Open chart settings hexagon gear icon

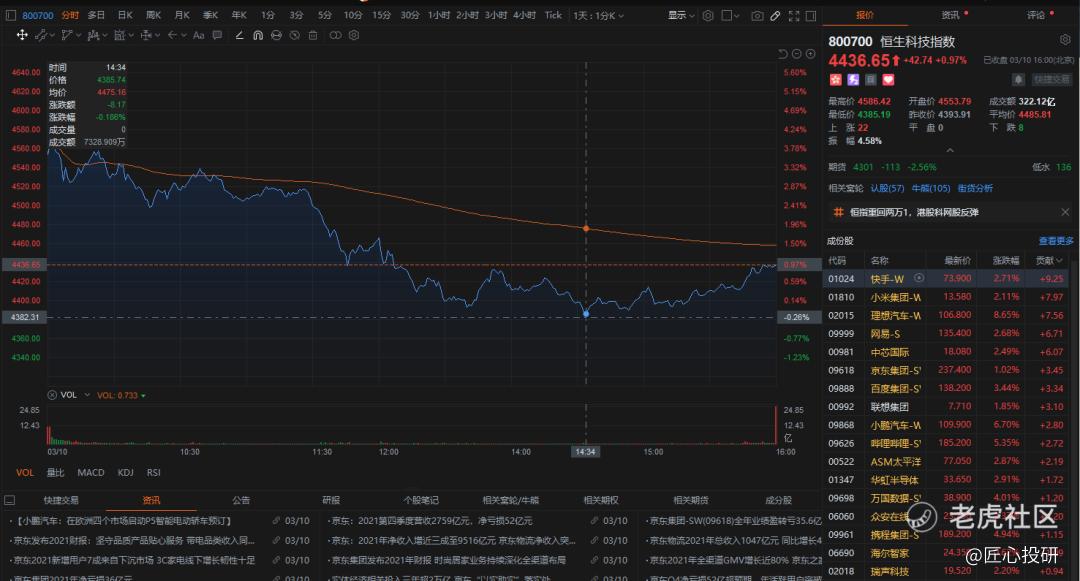[x=707, y=15]
